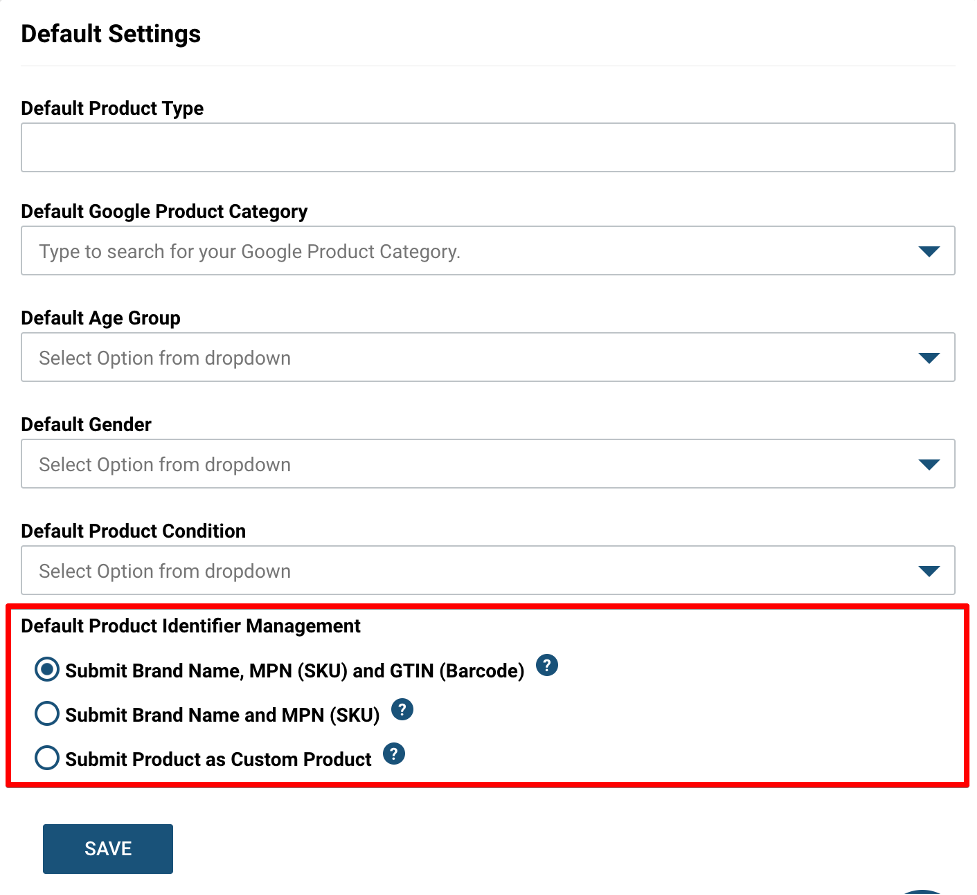This screenshot has width=977, height=895.
Task: Select Submit Brand Name, MPN and GTIN radio
Action: click(x=47, y=670)
